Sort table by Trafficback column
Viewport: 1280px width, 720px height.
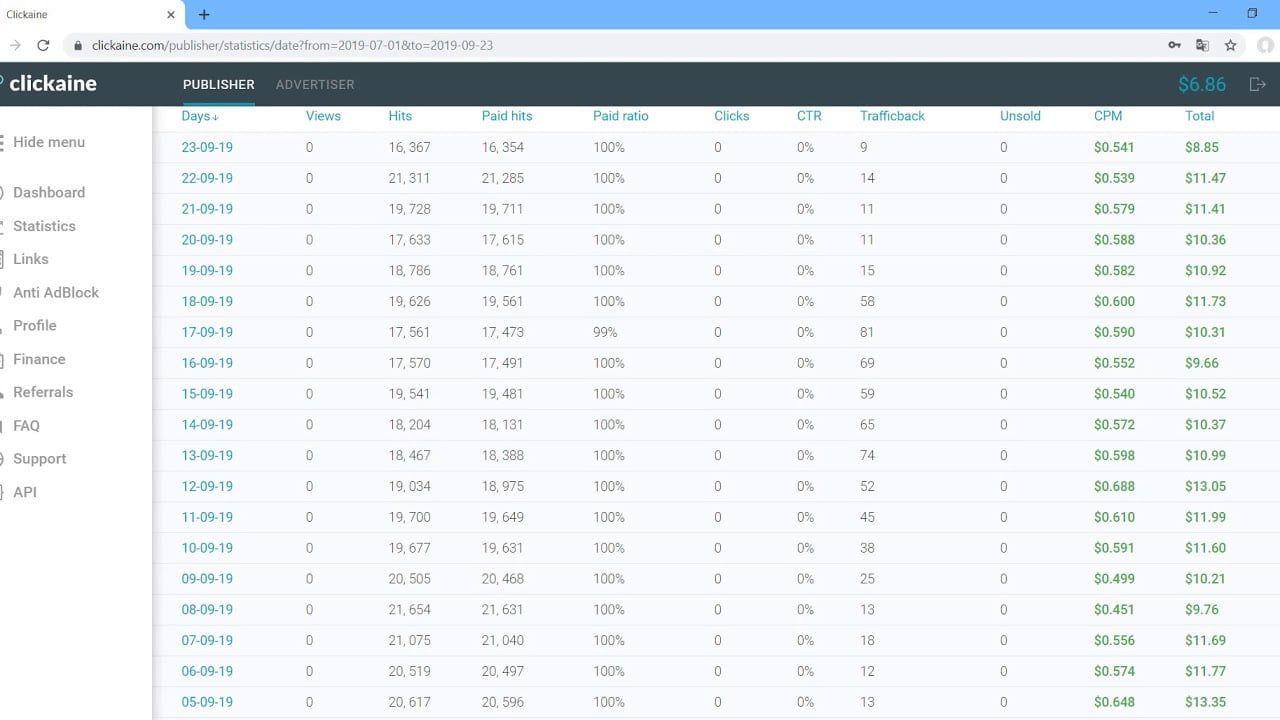click(892, 116)
